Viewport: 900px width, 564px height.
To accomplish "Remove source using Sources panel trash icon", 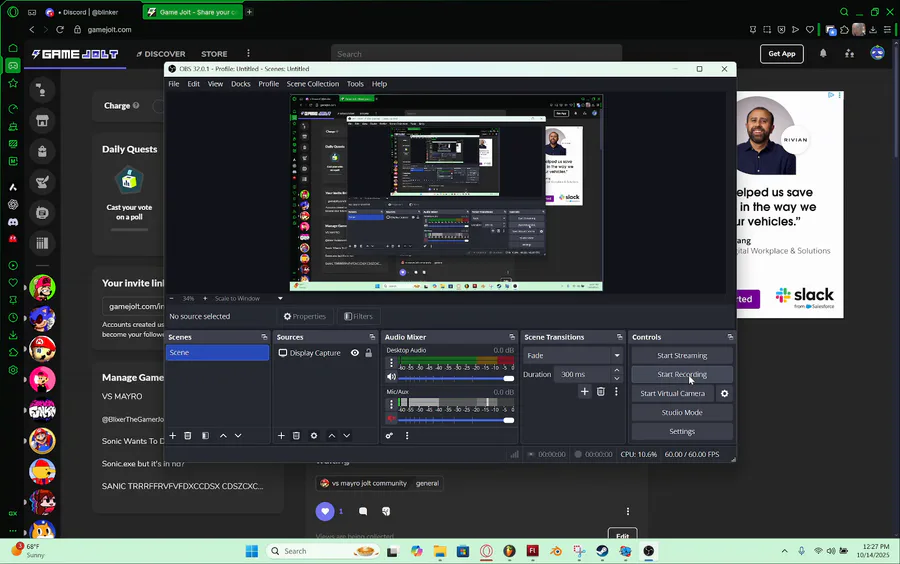I will pyautogui.click(x=296, y=435).
